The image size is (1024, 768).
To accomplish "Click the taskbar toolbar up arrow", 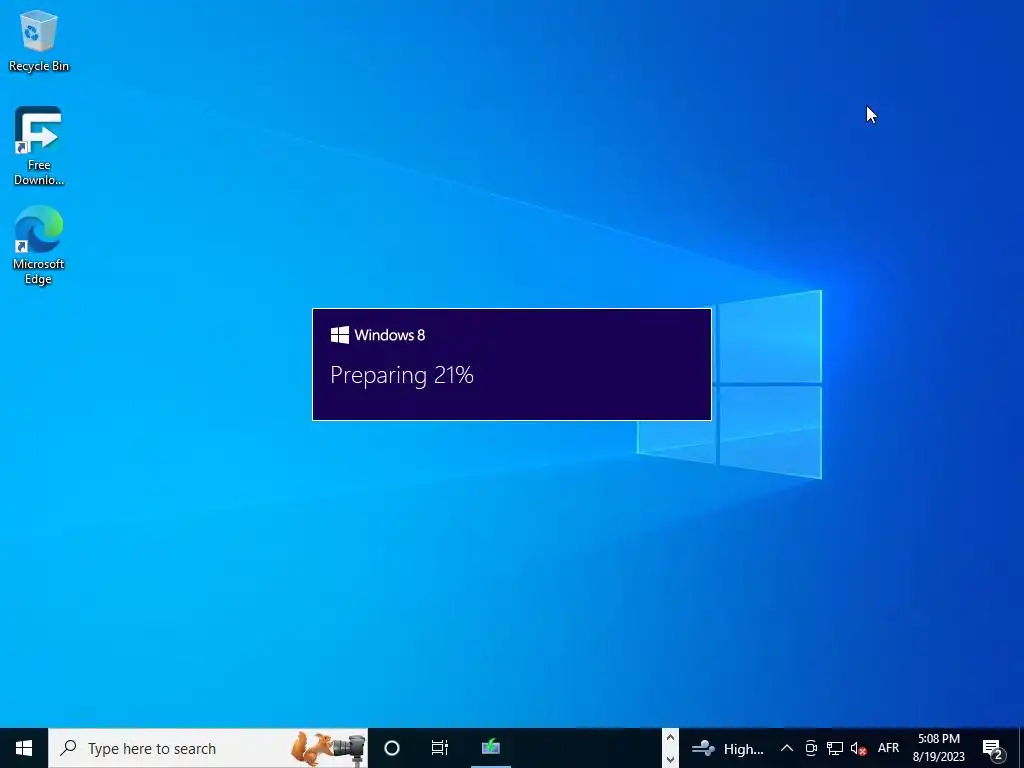I will pyautogui.click(x=670, y=738).
